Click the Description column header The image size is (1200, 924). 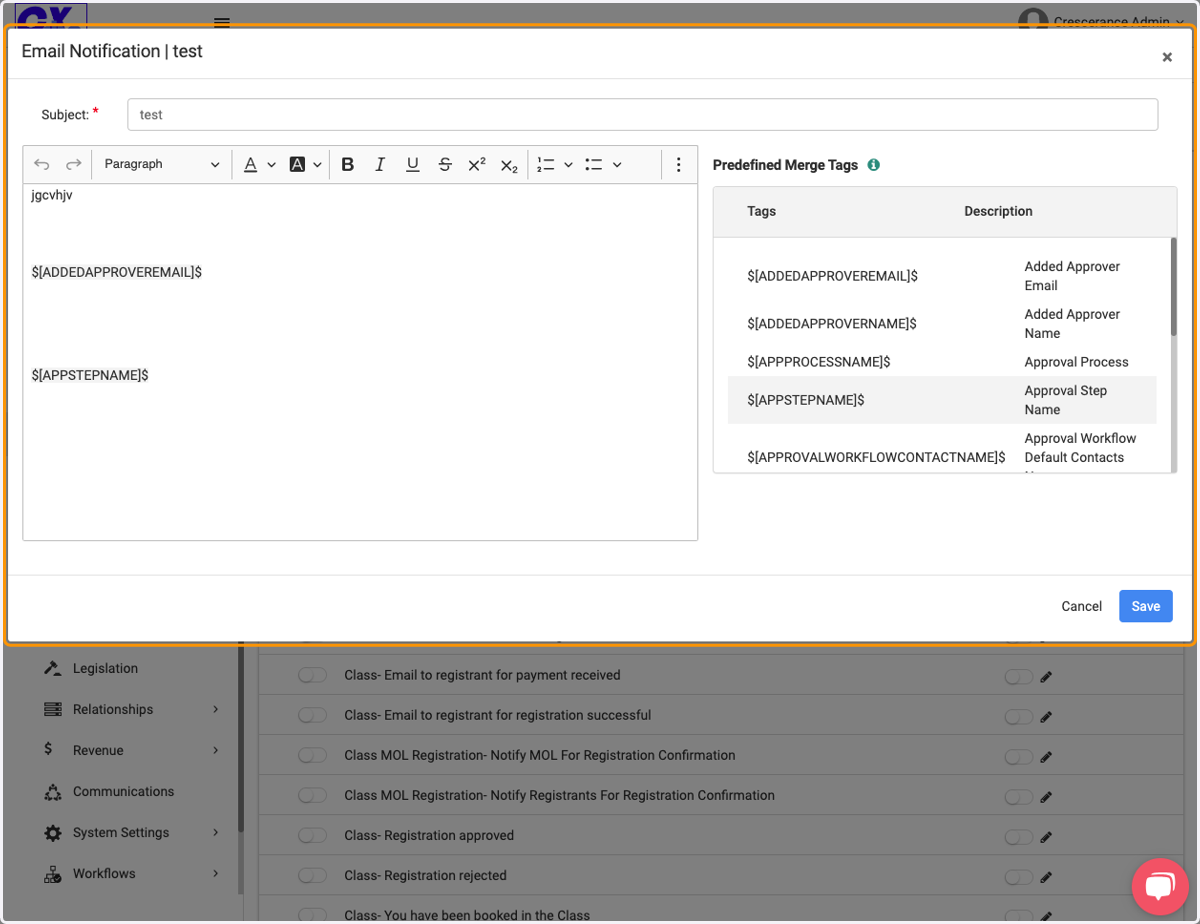998,211
